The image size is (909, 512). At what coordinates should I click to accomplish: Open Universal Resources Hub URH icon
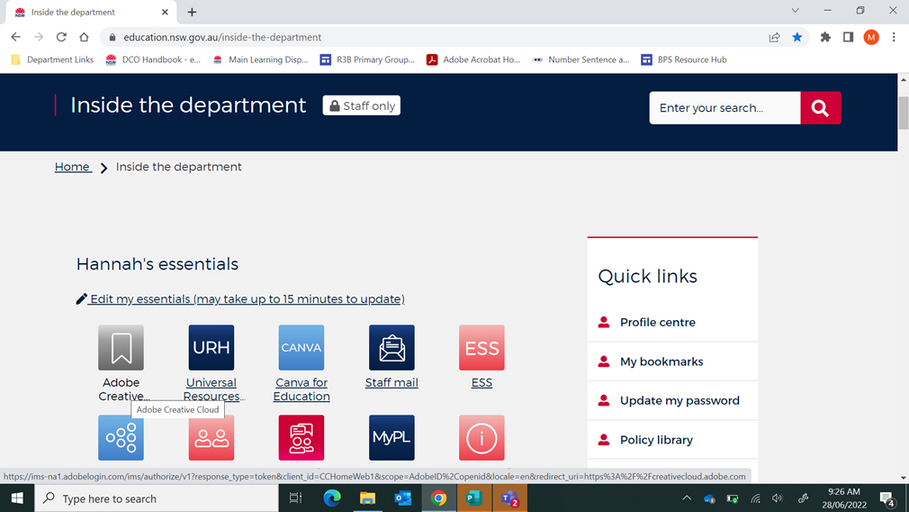(211, 348)
